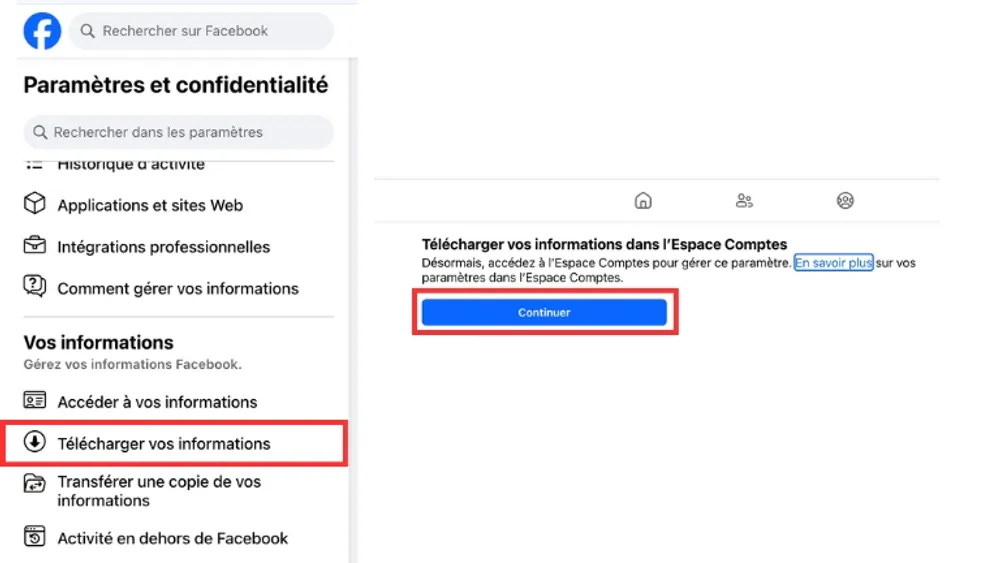The height and width of the screenshot is (563, 1000).
Task: Open Applications et sites Web settings
Action: (x=150, y=205)
